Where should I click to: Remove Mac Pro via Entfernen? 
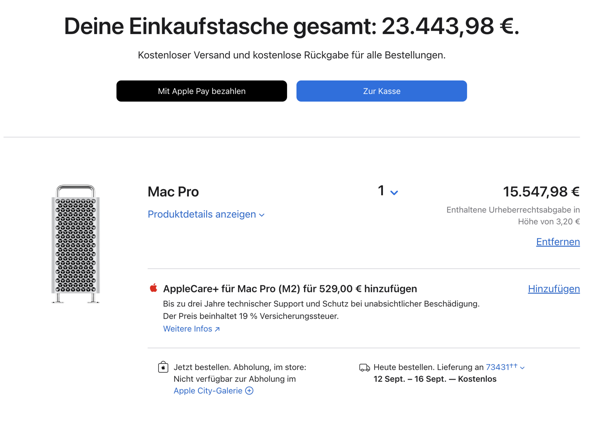[x=558, y=242]
